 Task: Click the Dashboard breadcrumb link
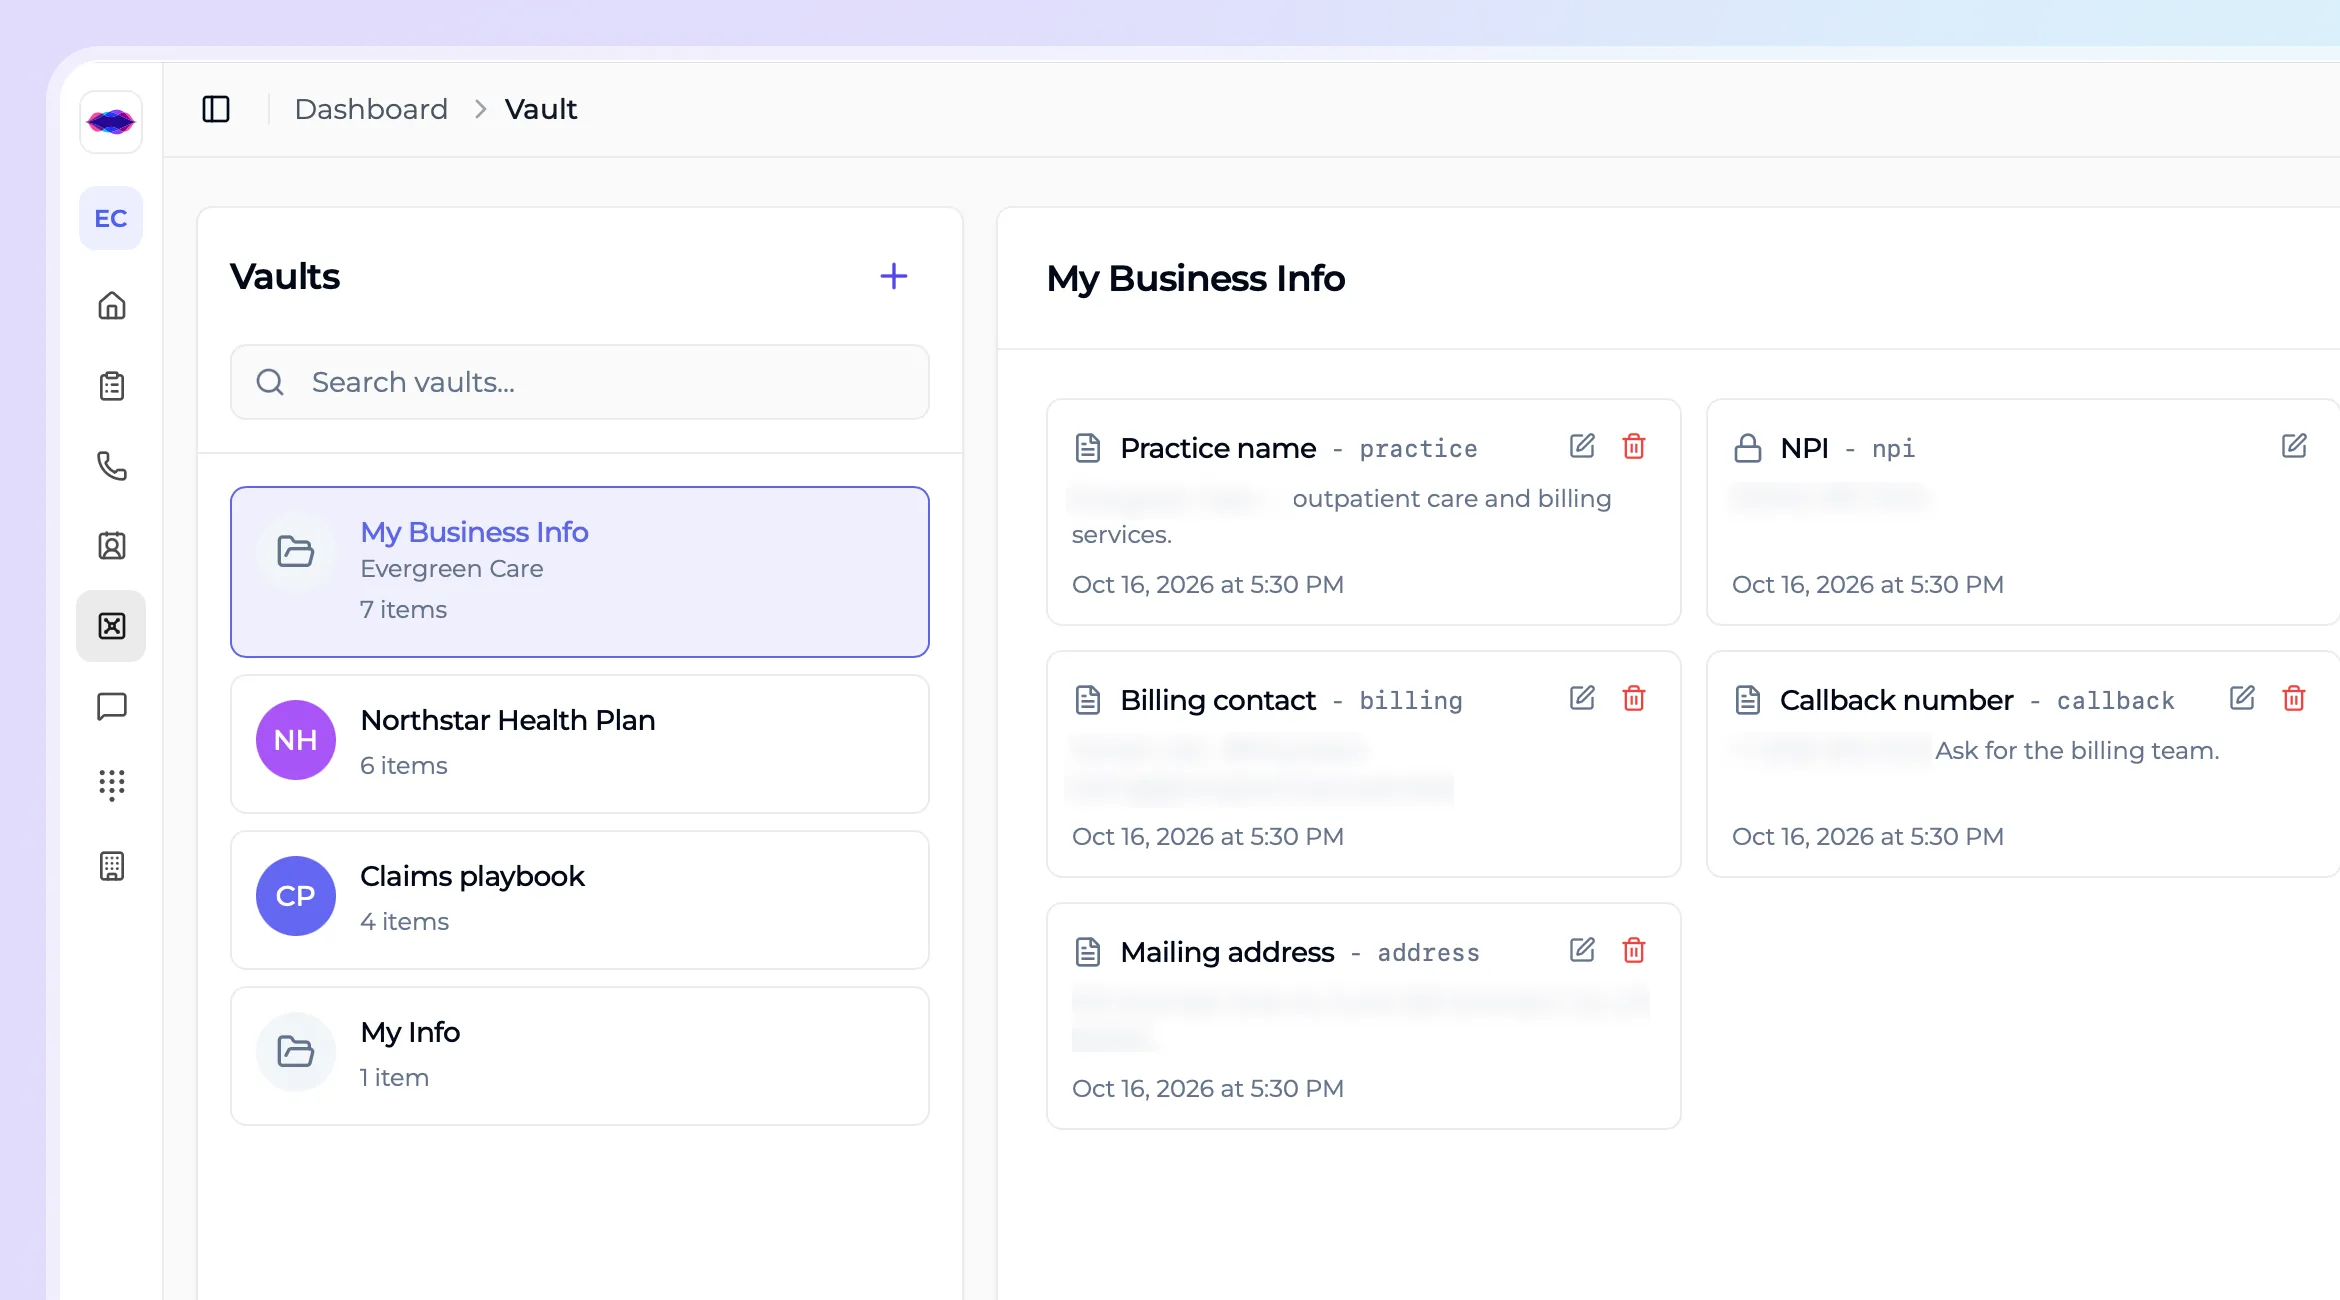pos(371,109)
